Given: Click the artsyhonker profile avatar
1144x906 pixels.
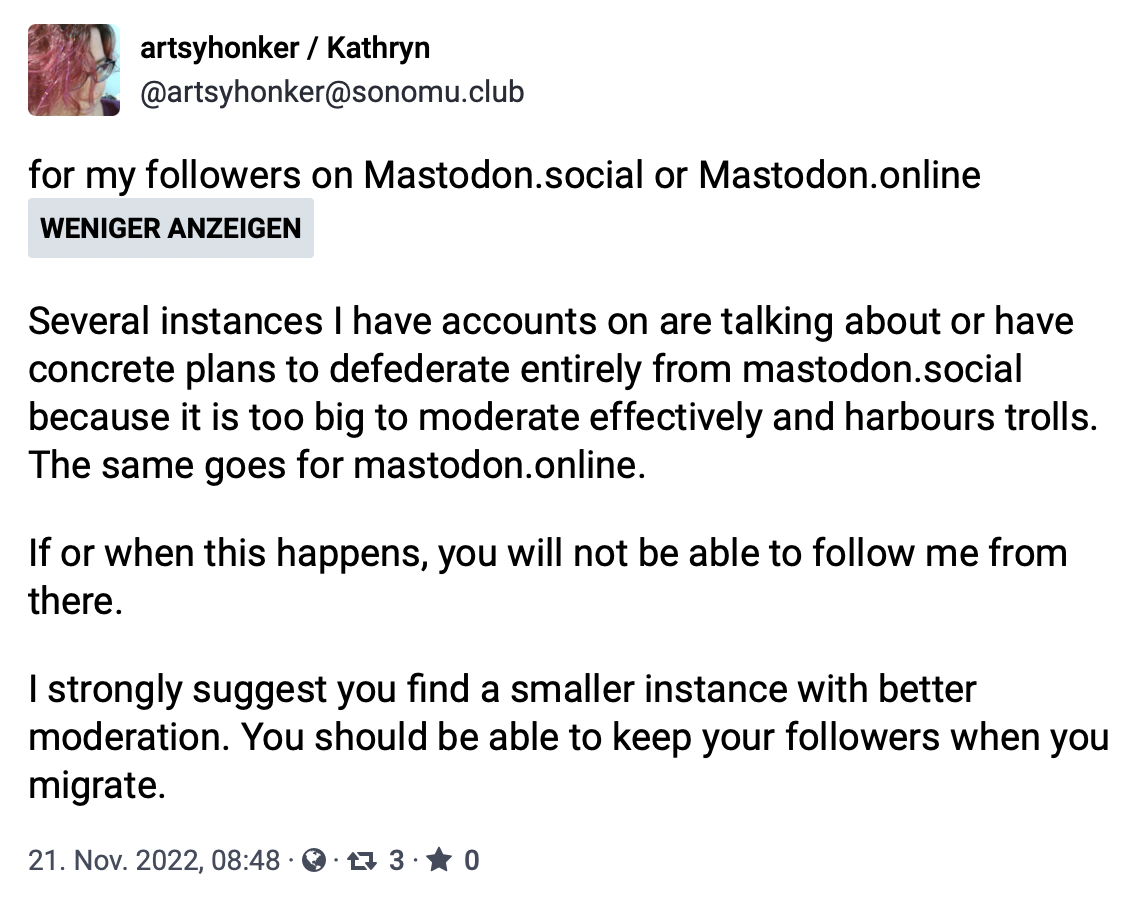Looking at the screenshot, I should click(74, 70).
